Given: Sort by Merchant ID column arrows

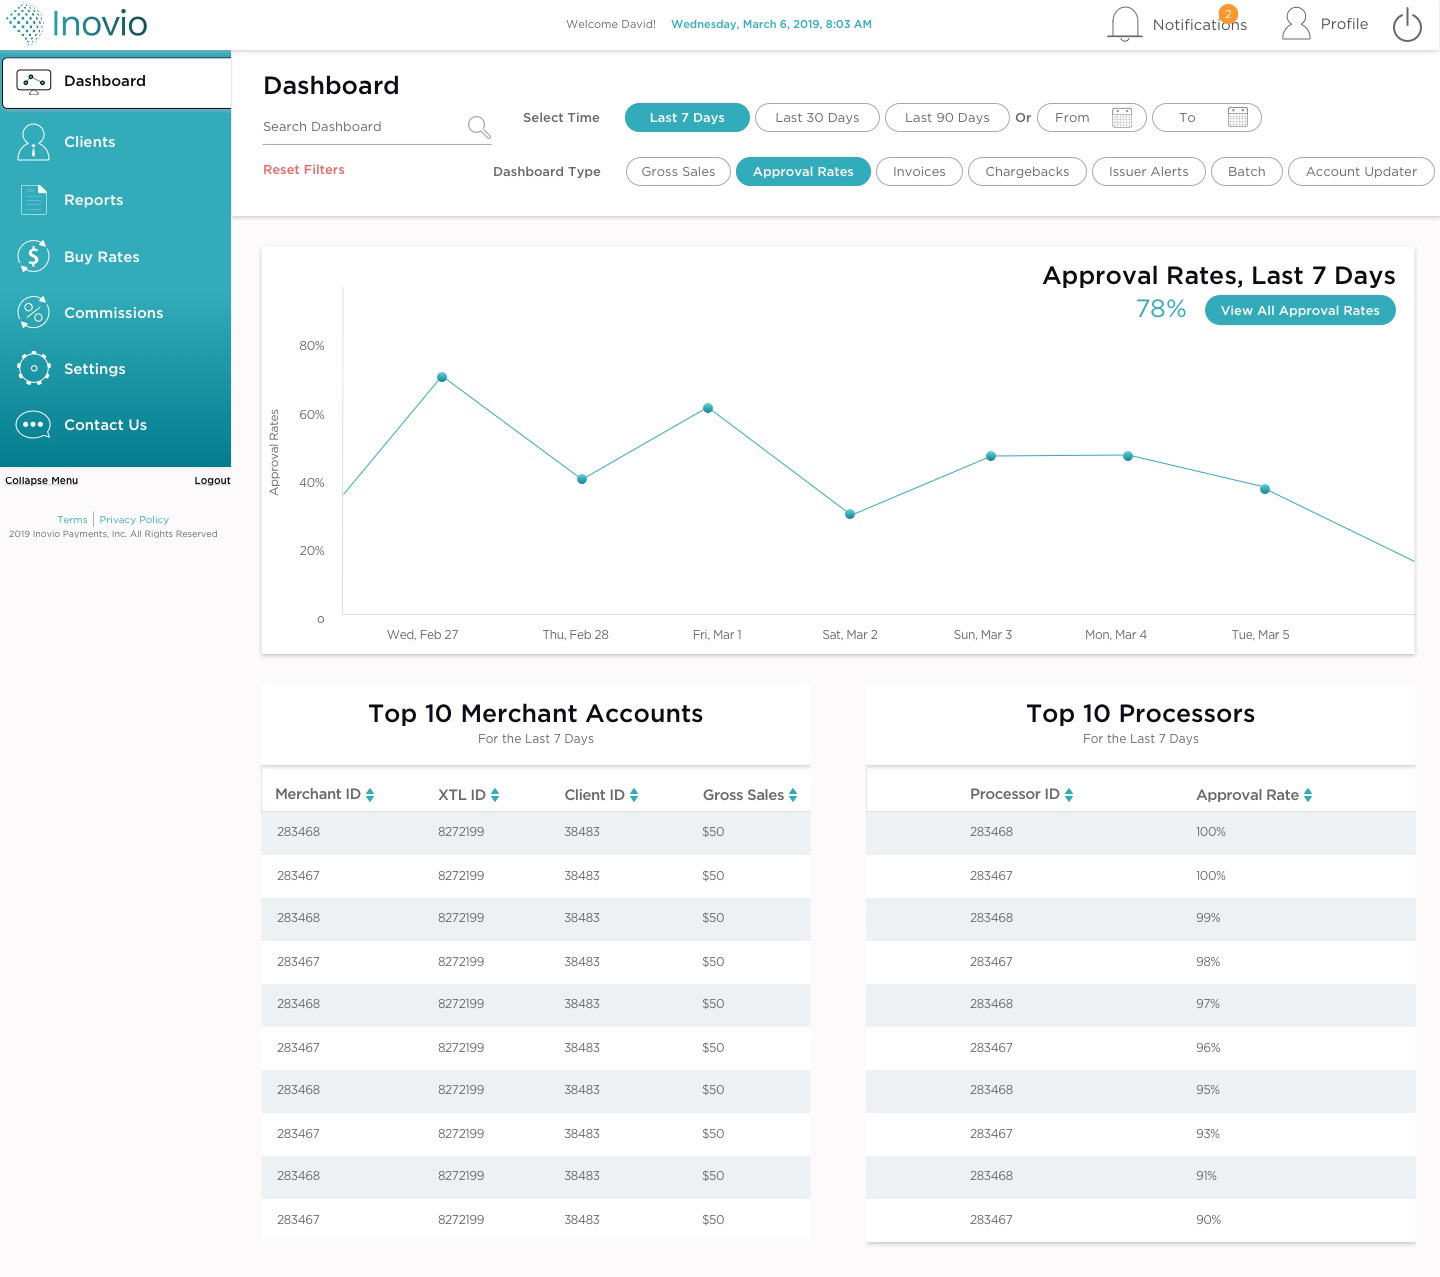Looking at the screenshot, I should click(370, 795).
